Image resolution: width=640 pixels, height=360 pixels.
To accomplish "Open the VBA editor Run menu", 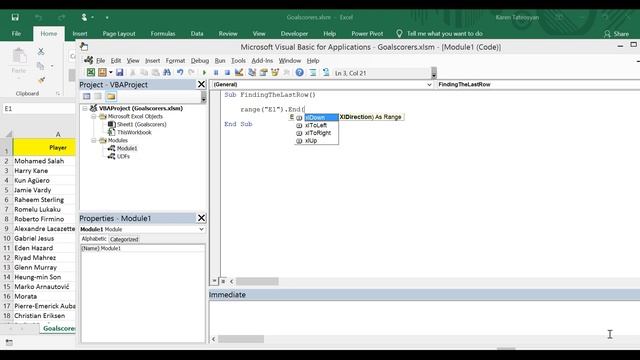I will [220, 60].
